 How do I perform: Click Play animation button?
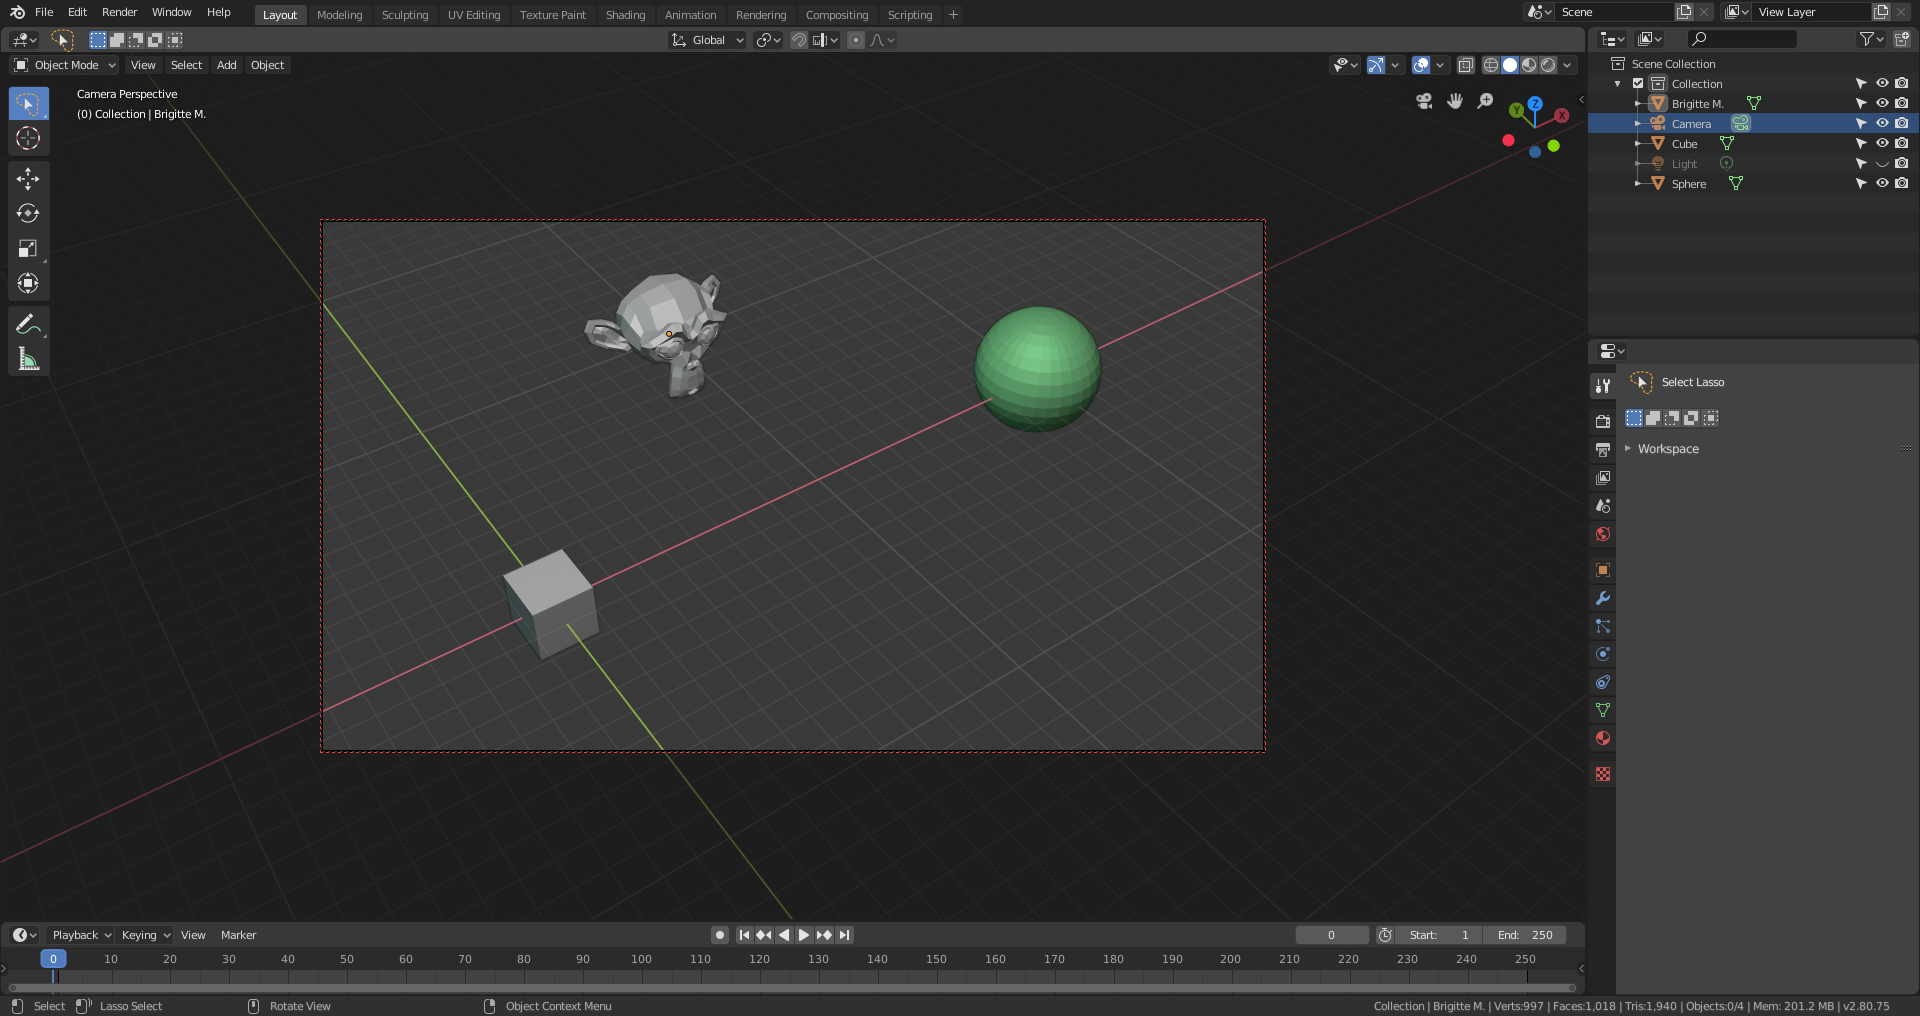pyautogui.click(x=804, y=935)
